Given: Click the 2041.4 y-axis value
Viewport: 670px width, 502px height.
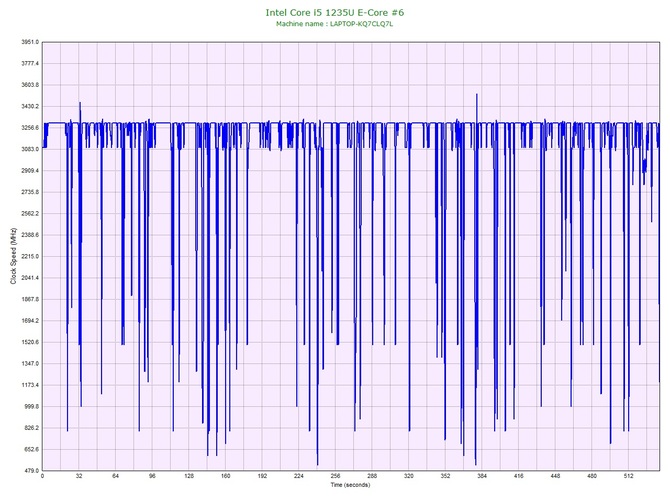Looking at the screenshot, I should [30, 278].
